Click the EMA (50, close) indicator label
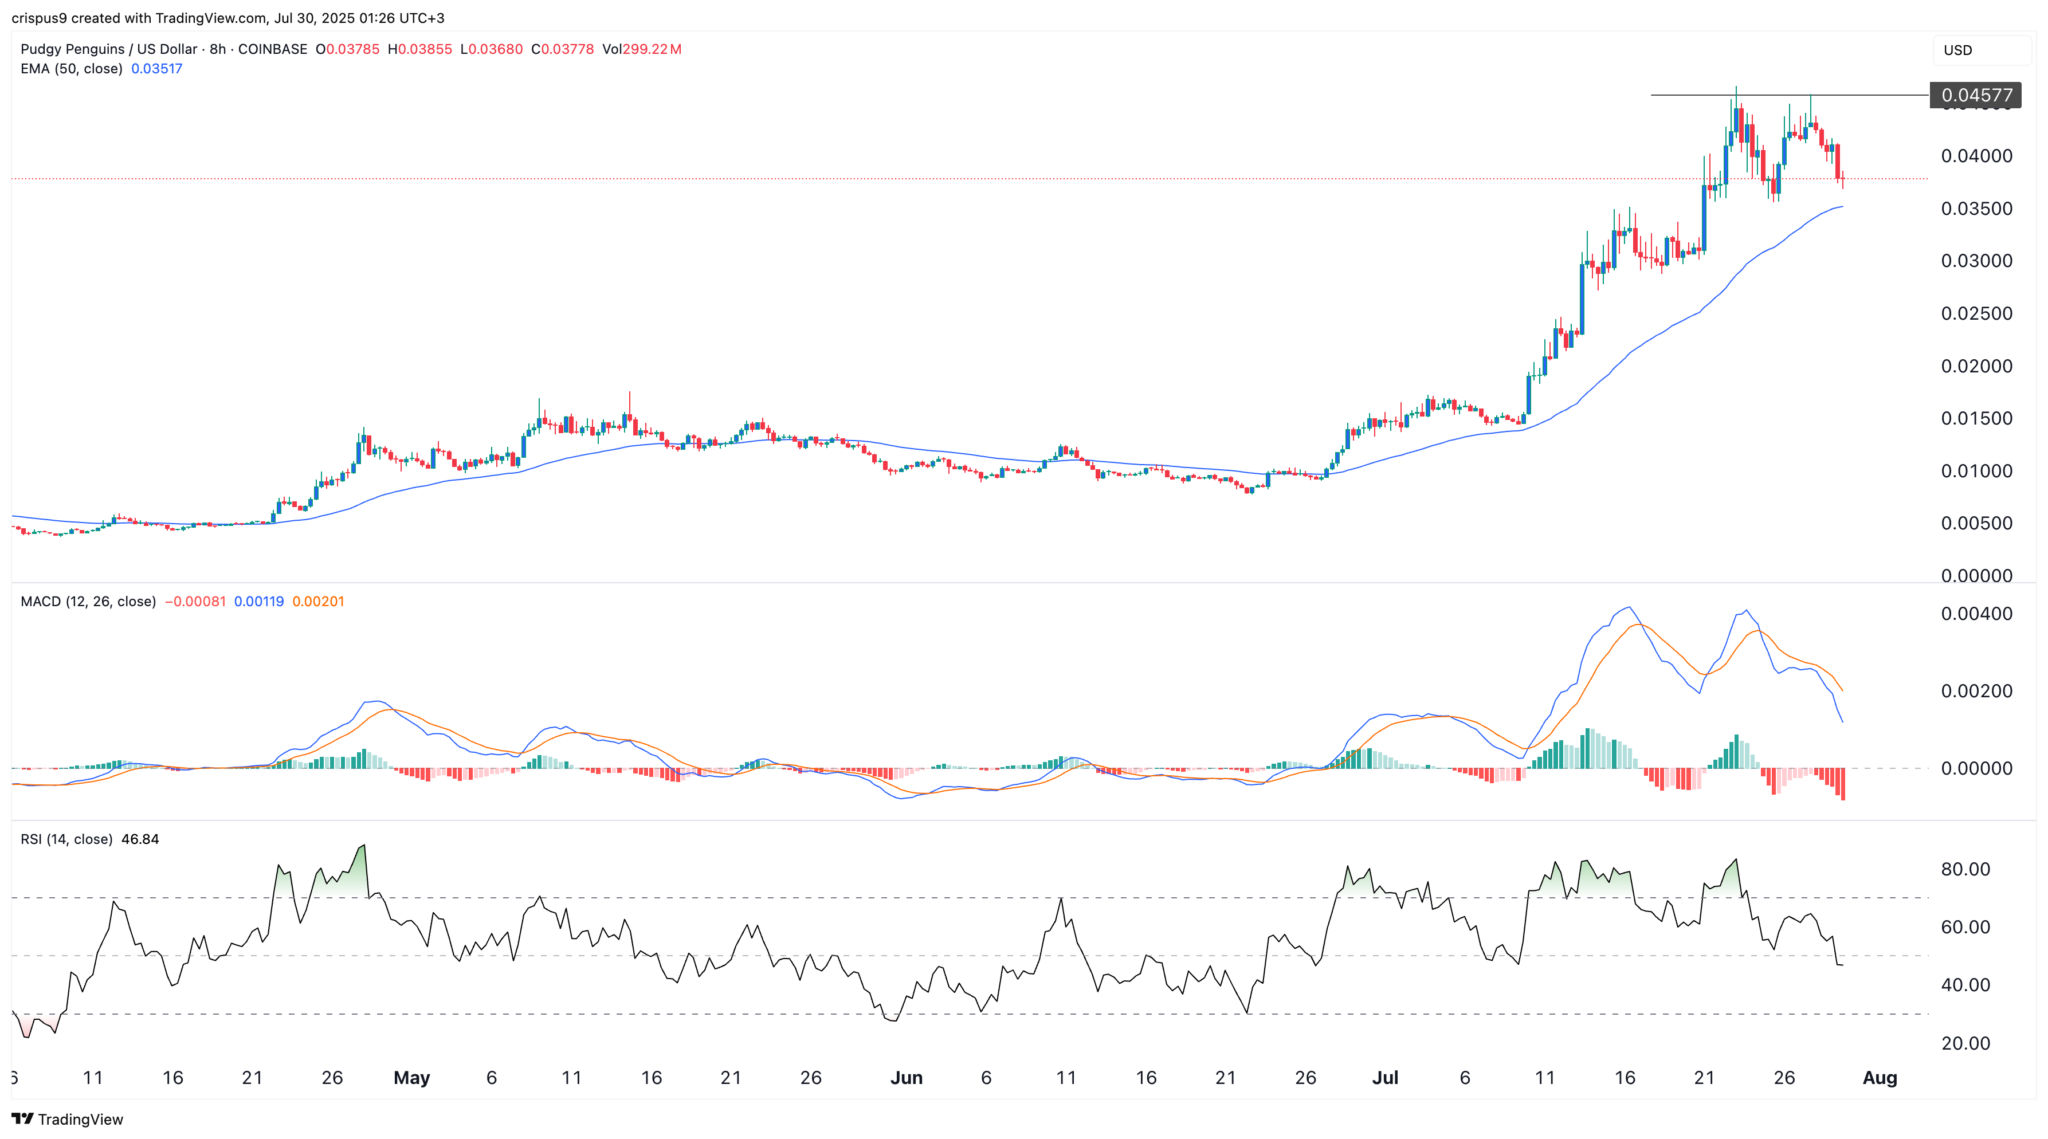This screenshot has width=2048, height=1139. point(72,69)
